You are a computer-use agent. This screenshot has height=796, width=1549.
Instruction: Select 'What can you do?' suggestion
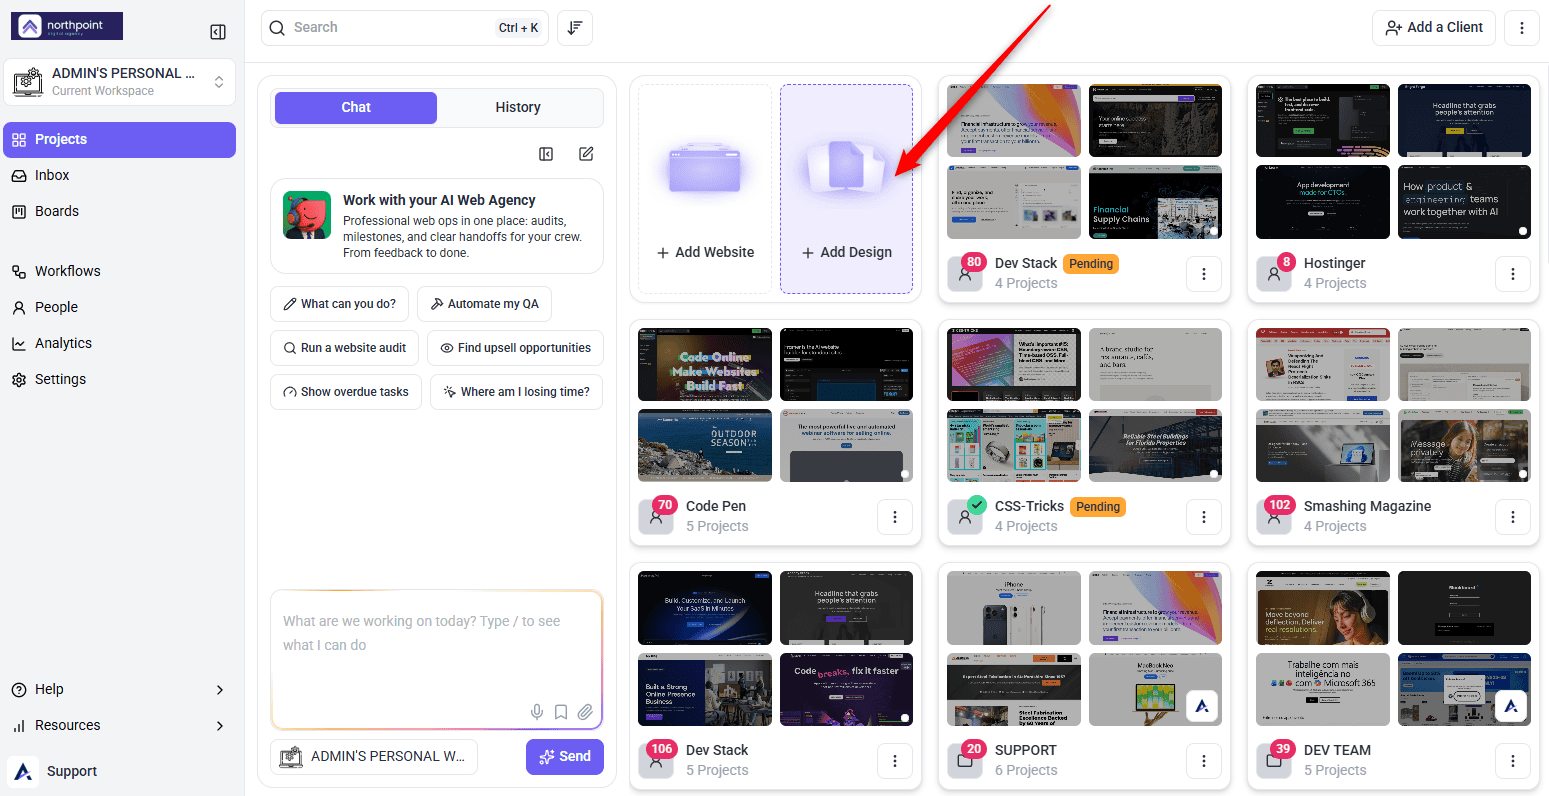[340, 304]
